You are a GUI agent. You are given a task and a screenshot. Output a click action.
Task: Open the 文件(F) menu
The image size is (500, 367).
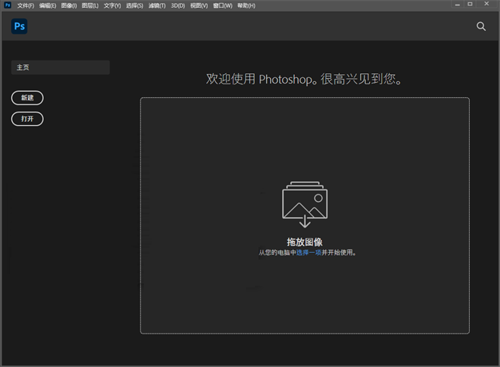[26, 6]
